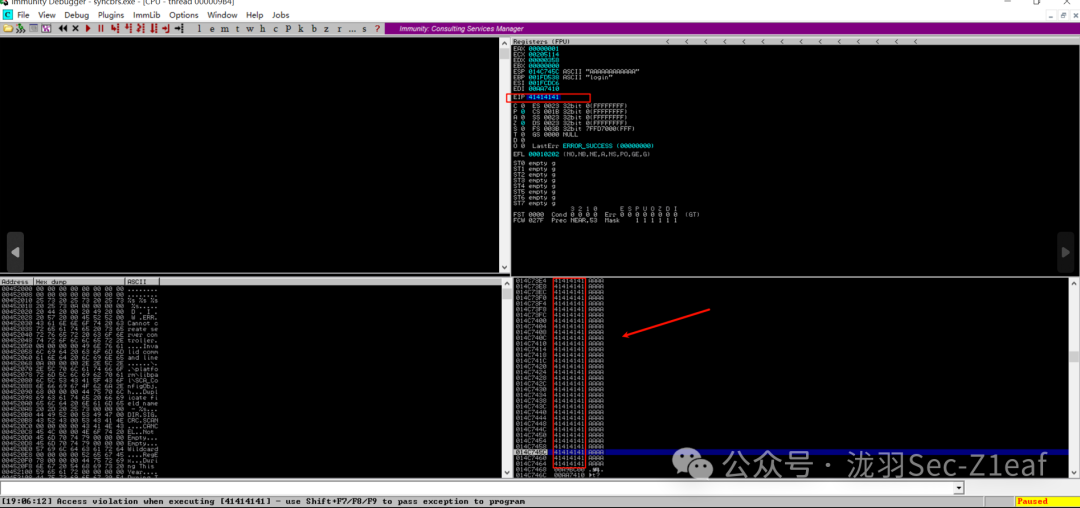The width and height of the screenshot is (1080, 508).
Task: Click the previous image left arrow
Action: [15, 253]
